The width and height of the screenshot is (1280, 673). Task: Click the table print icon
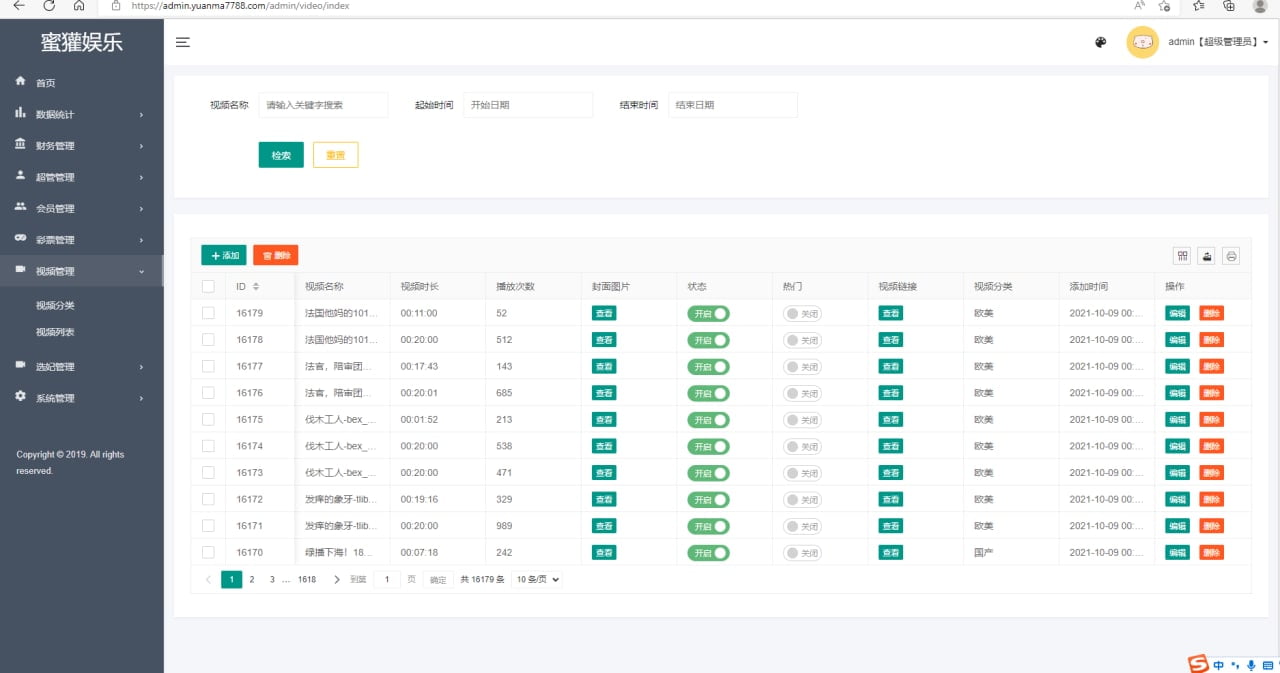click(1231, 255)
